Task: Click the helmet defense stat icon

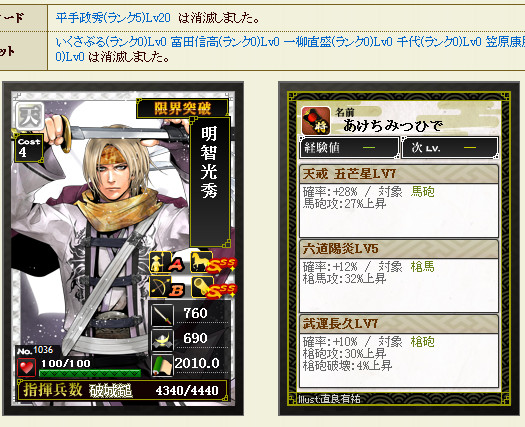Action: [x=162, y=339]
